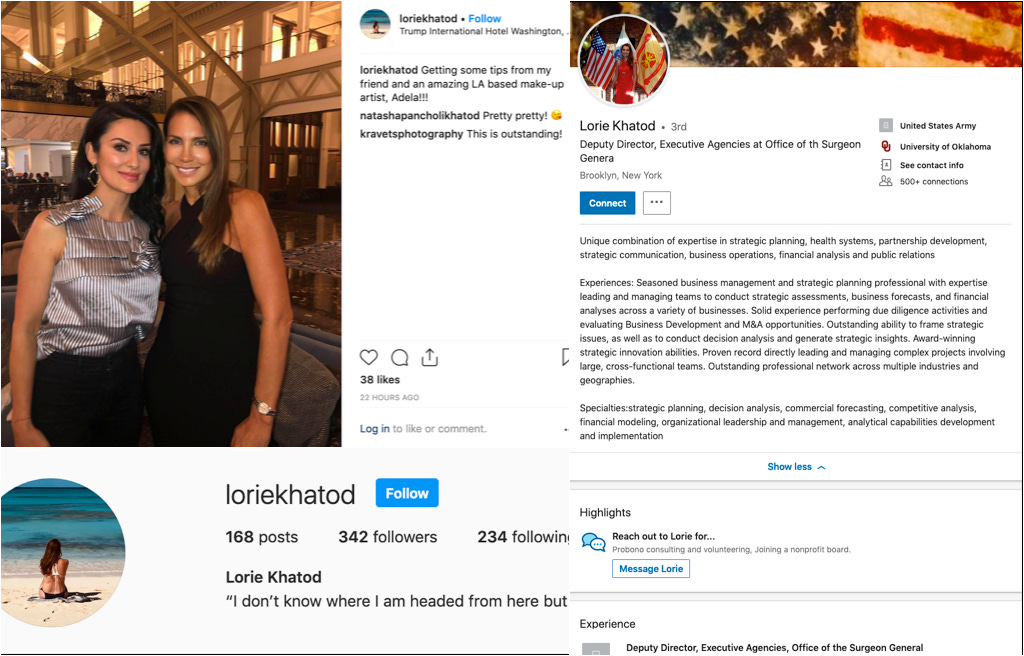Viewport: 1024px width, 656px height.
Task: Click the chat bubbles Highlights icon
Action: point(593,542)
